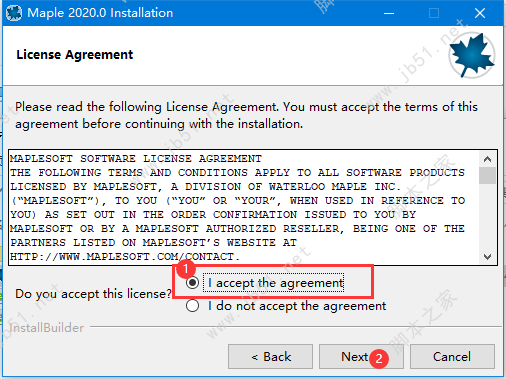Viewport: 506px width, 379px height.
Task: Select "I do not accept the agreement" option
Action: tap(192, 306)
